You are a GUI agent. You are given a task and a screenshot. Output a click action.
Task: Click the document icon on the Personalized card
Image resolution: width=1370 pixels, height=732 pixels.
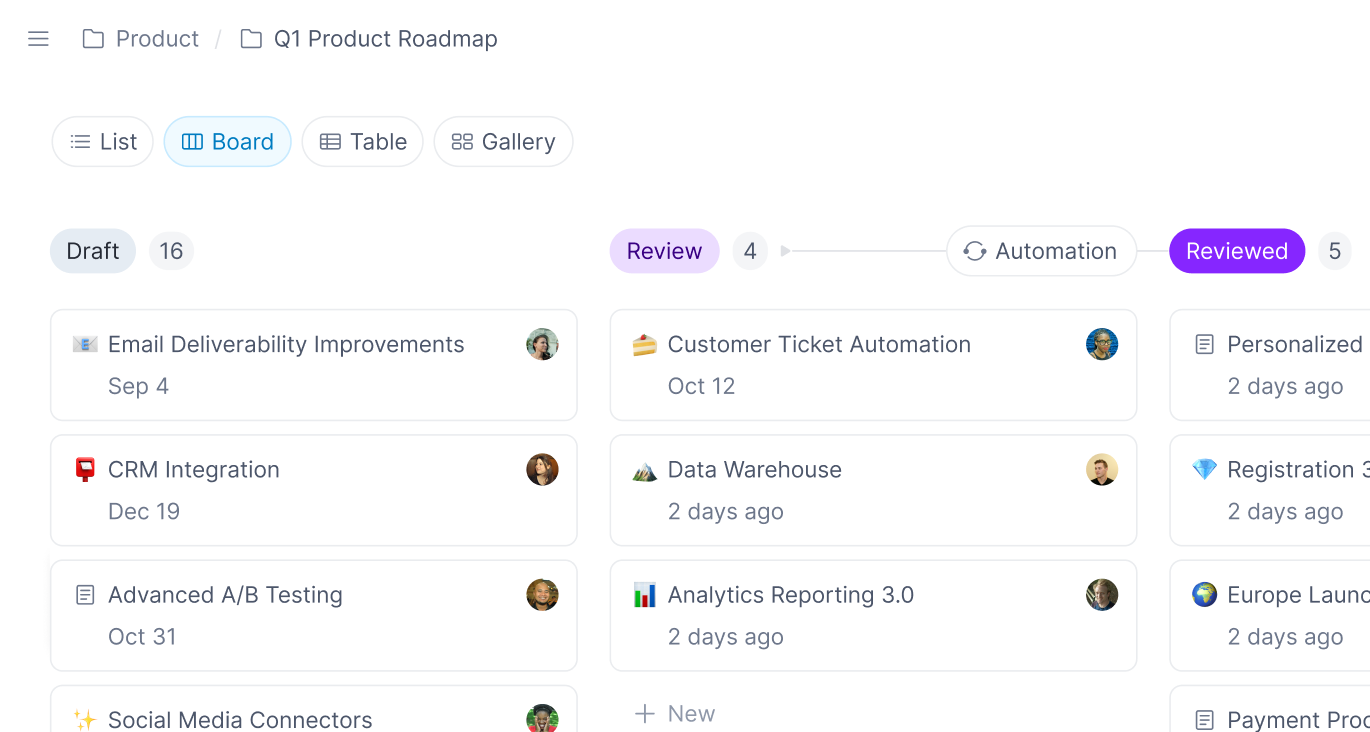(x=1205, y=344)
